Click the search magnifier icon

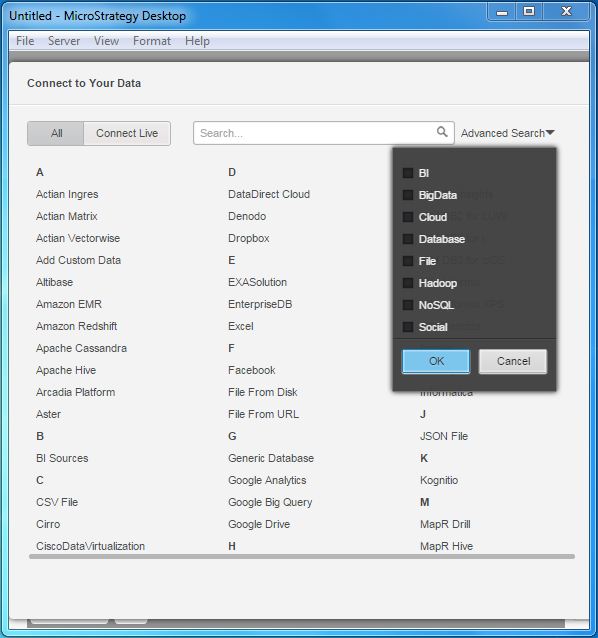[x=442, y=132]
